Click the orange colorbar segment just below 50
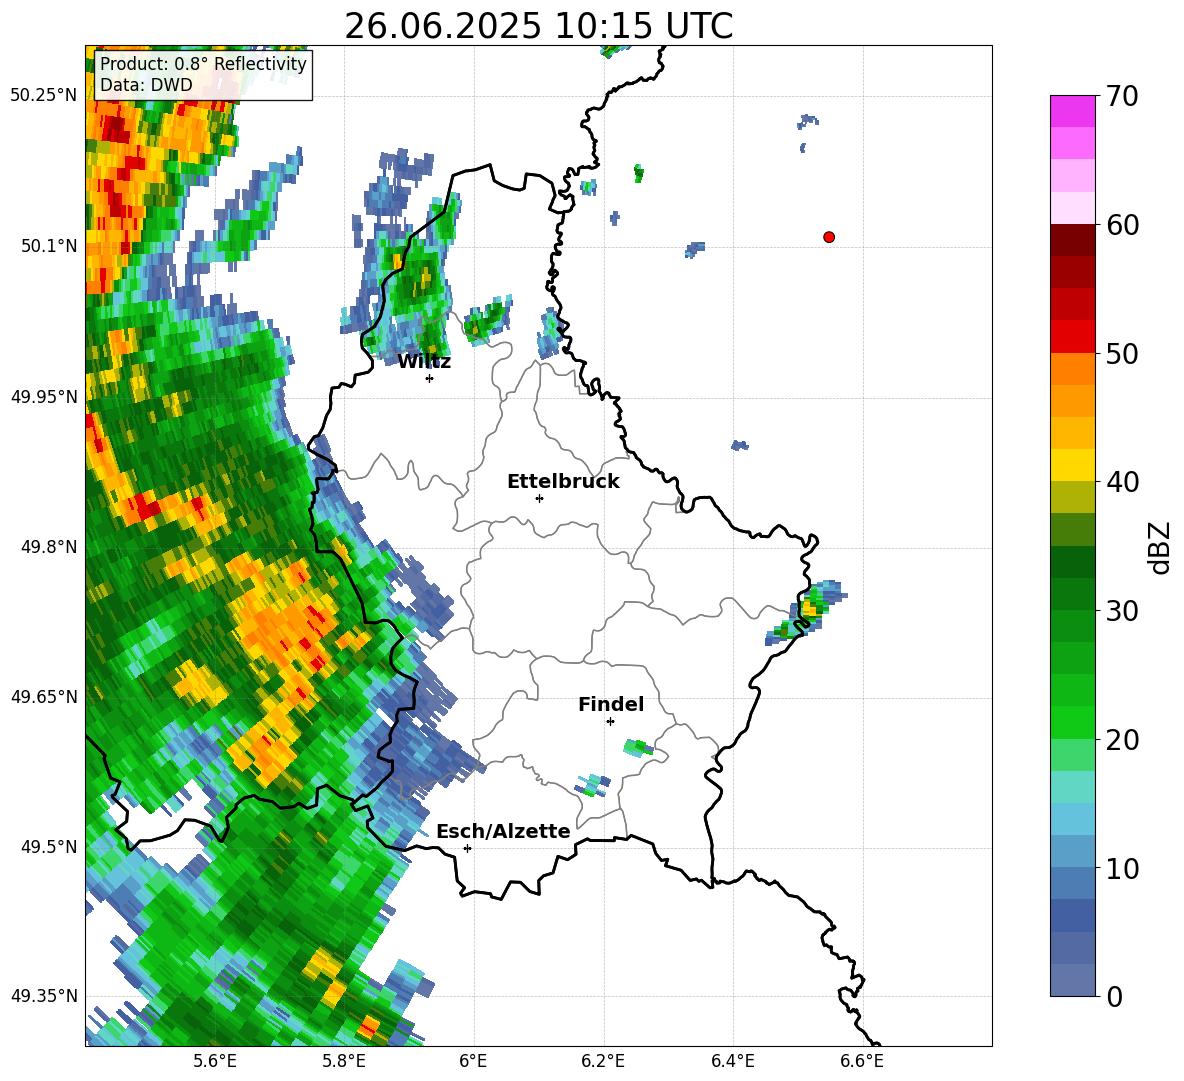 [1072, 369]
